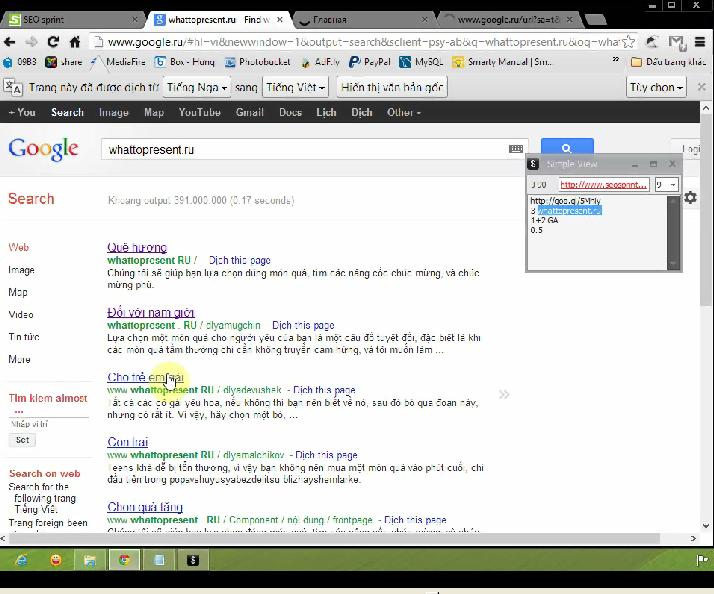Open search settings gear icon
The image size is (714, 594).
tap(690, 197)
